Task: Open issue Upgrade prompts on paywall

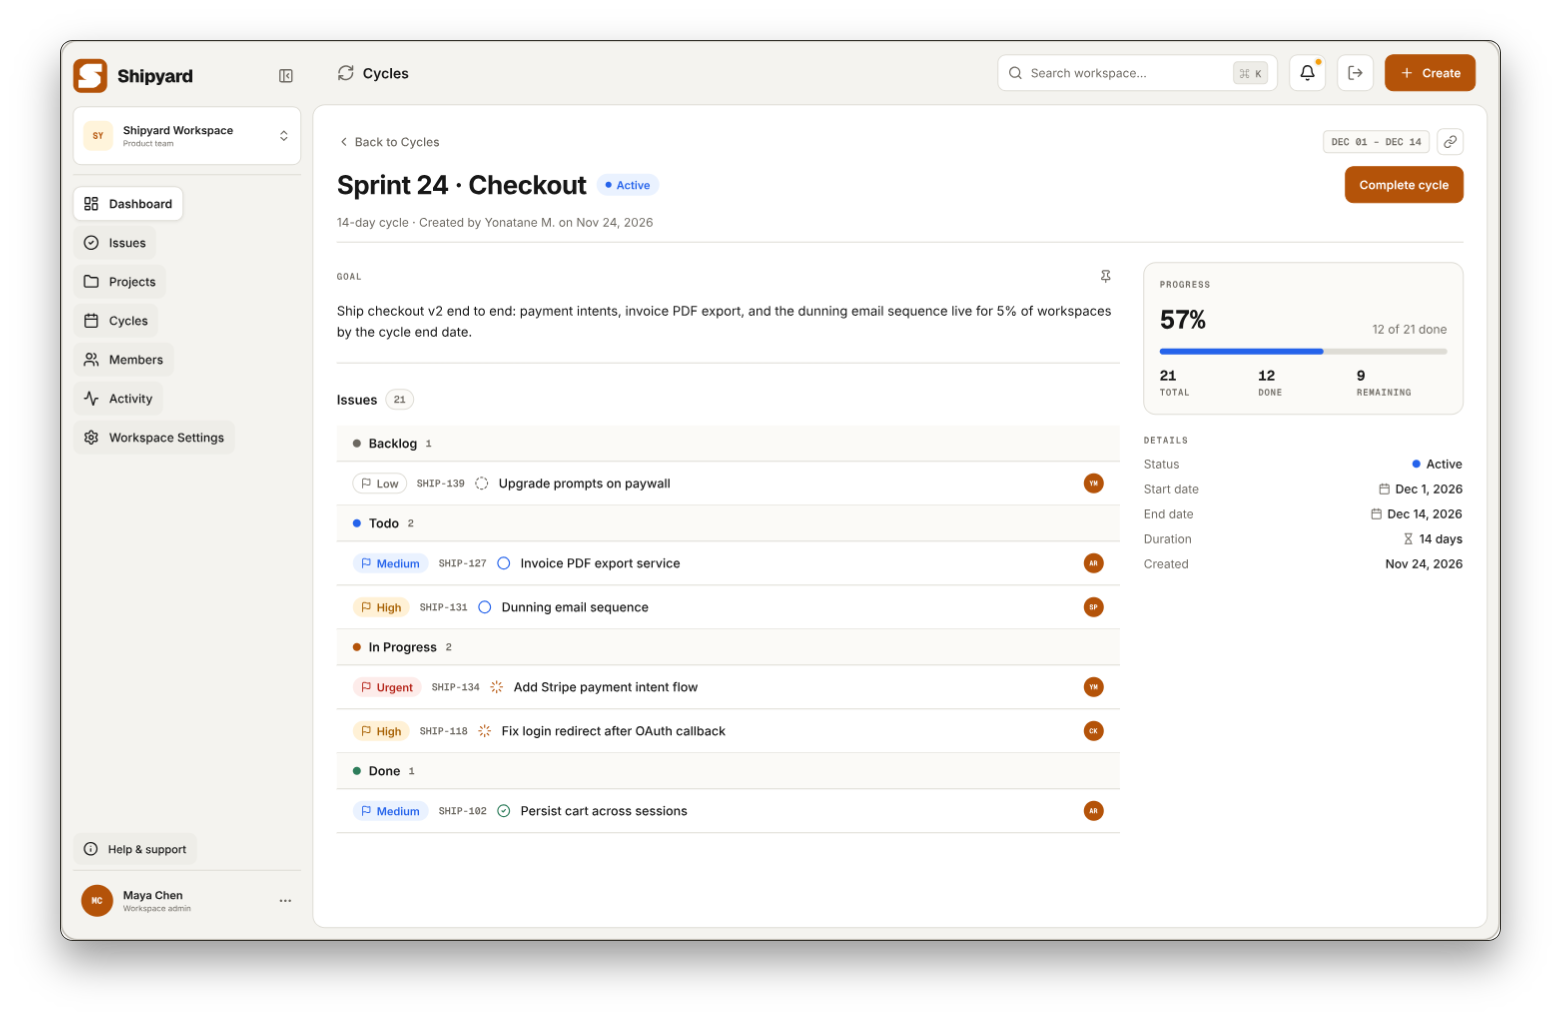Action: [x=584, y=484]
